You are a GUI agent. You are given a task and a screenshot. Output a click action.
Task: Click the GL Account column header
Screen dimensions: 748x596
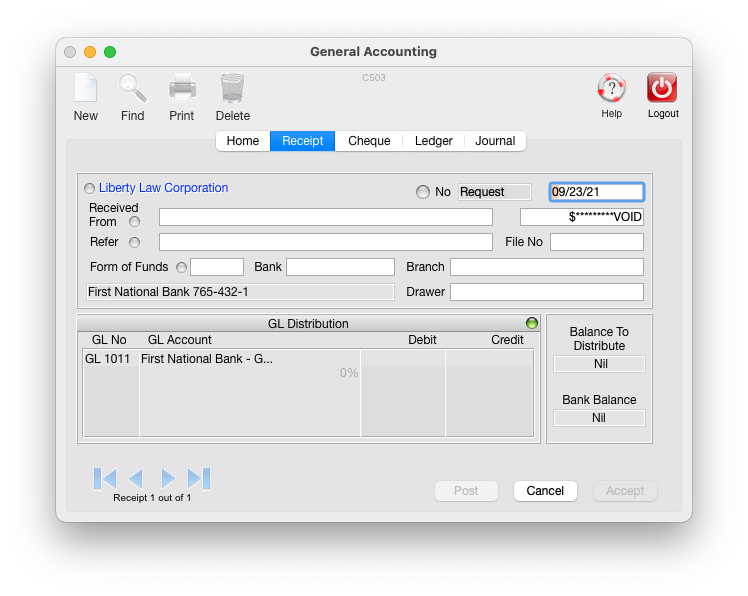pos(179,340)
